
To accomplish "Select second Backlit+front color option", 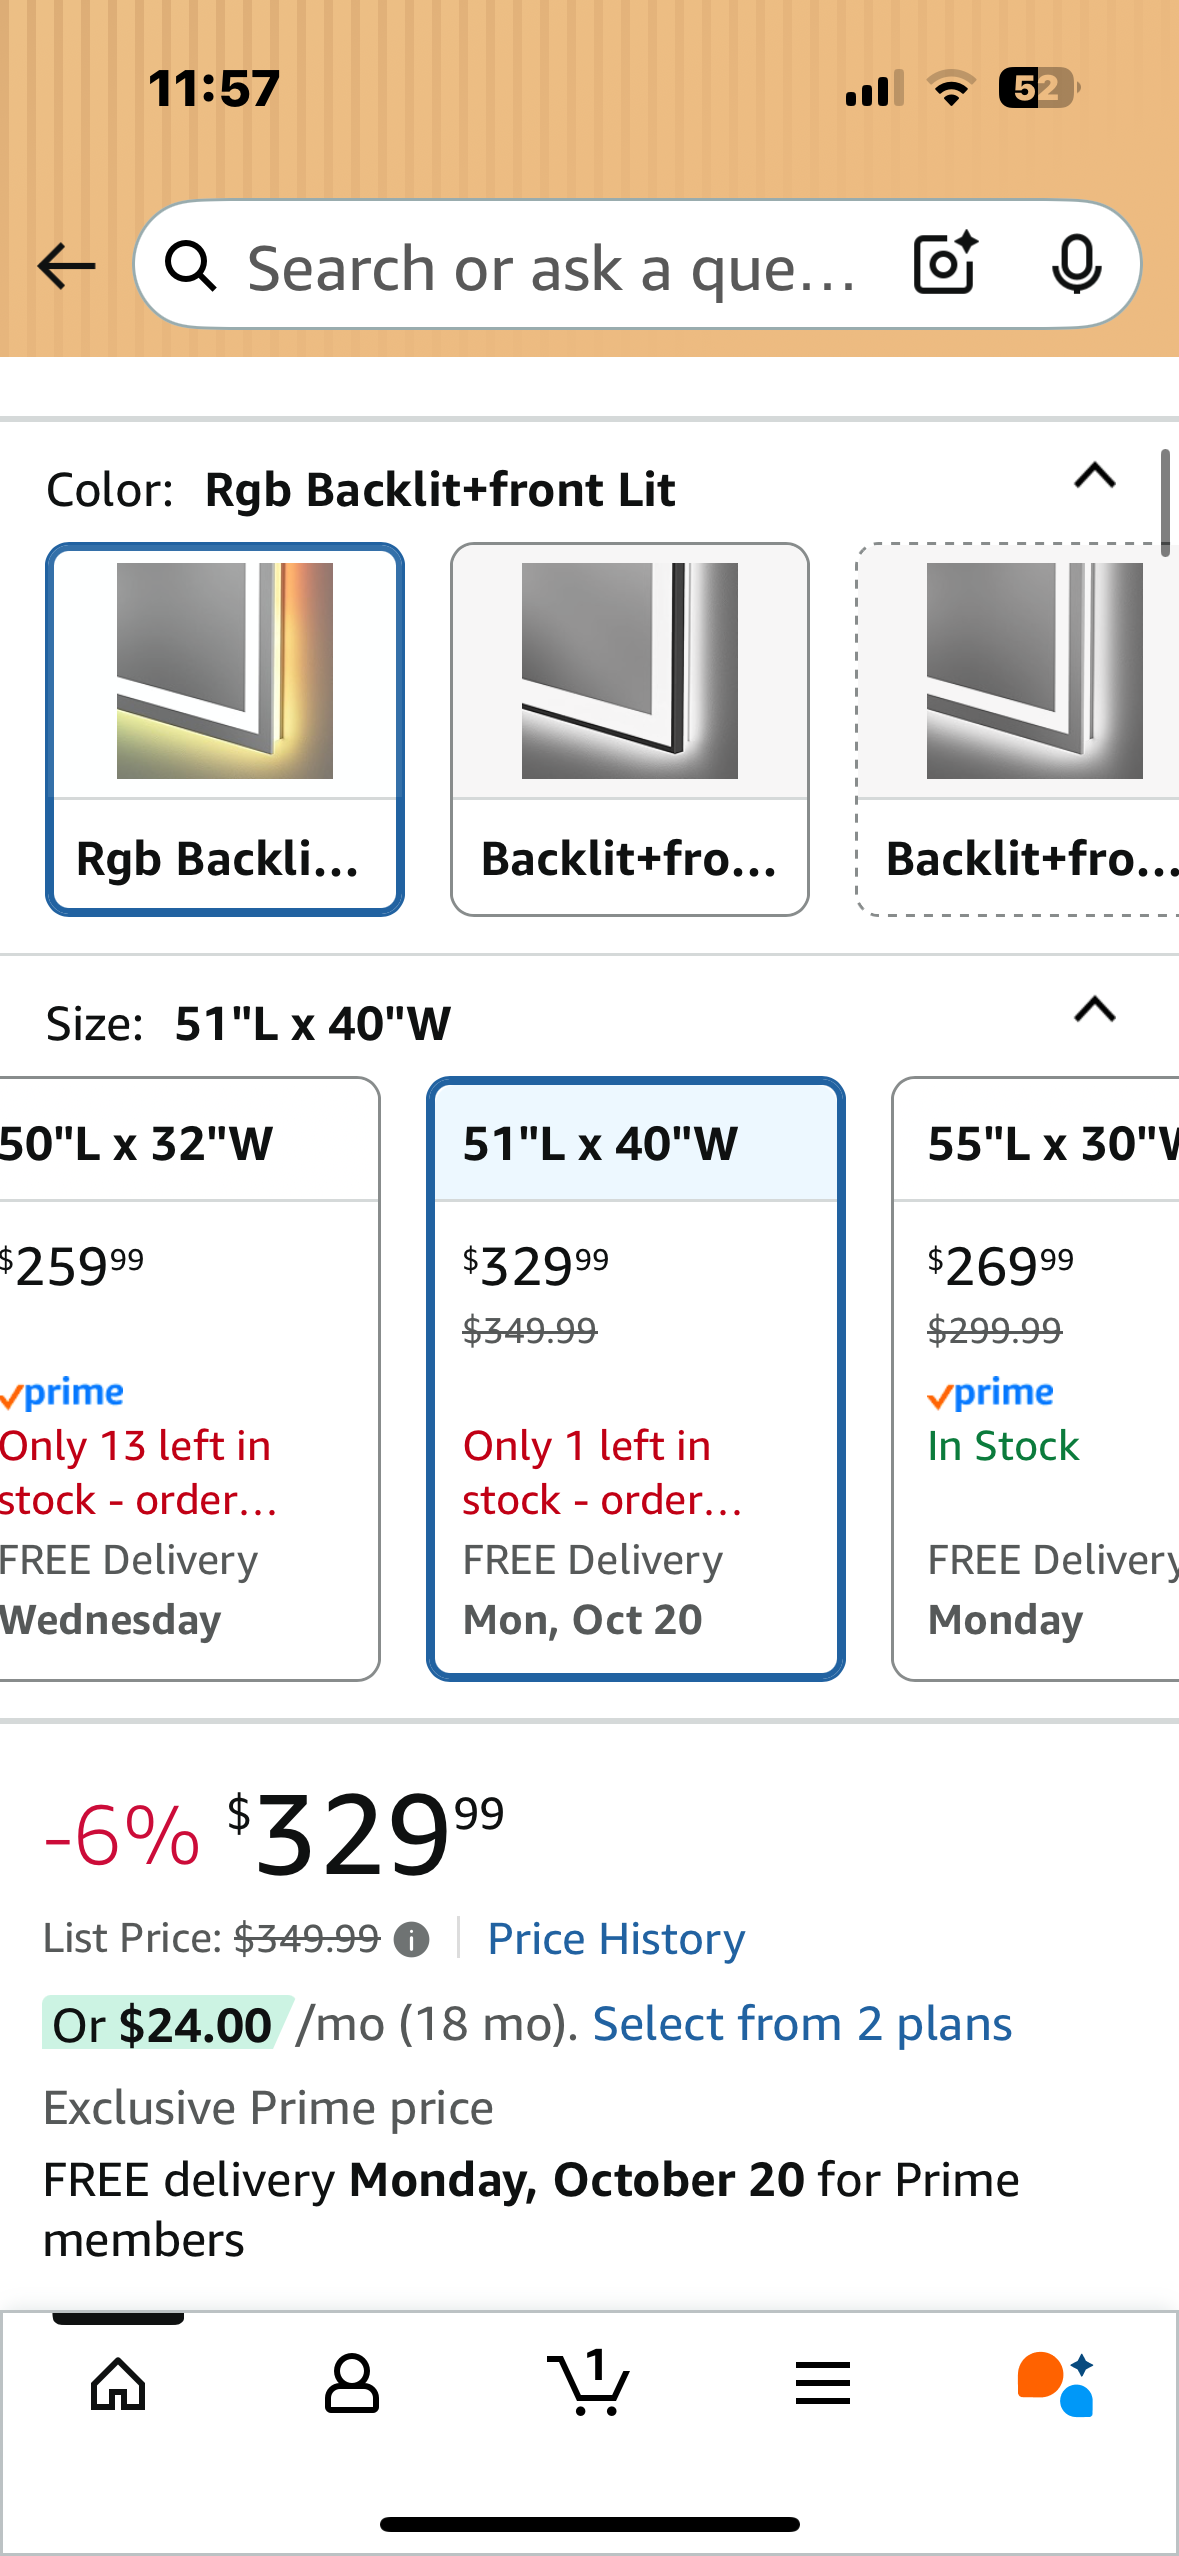I will click(x=630, y=729).
